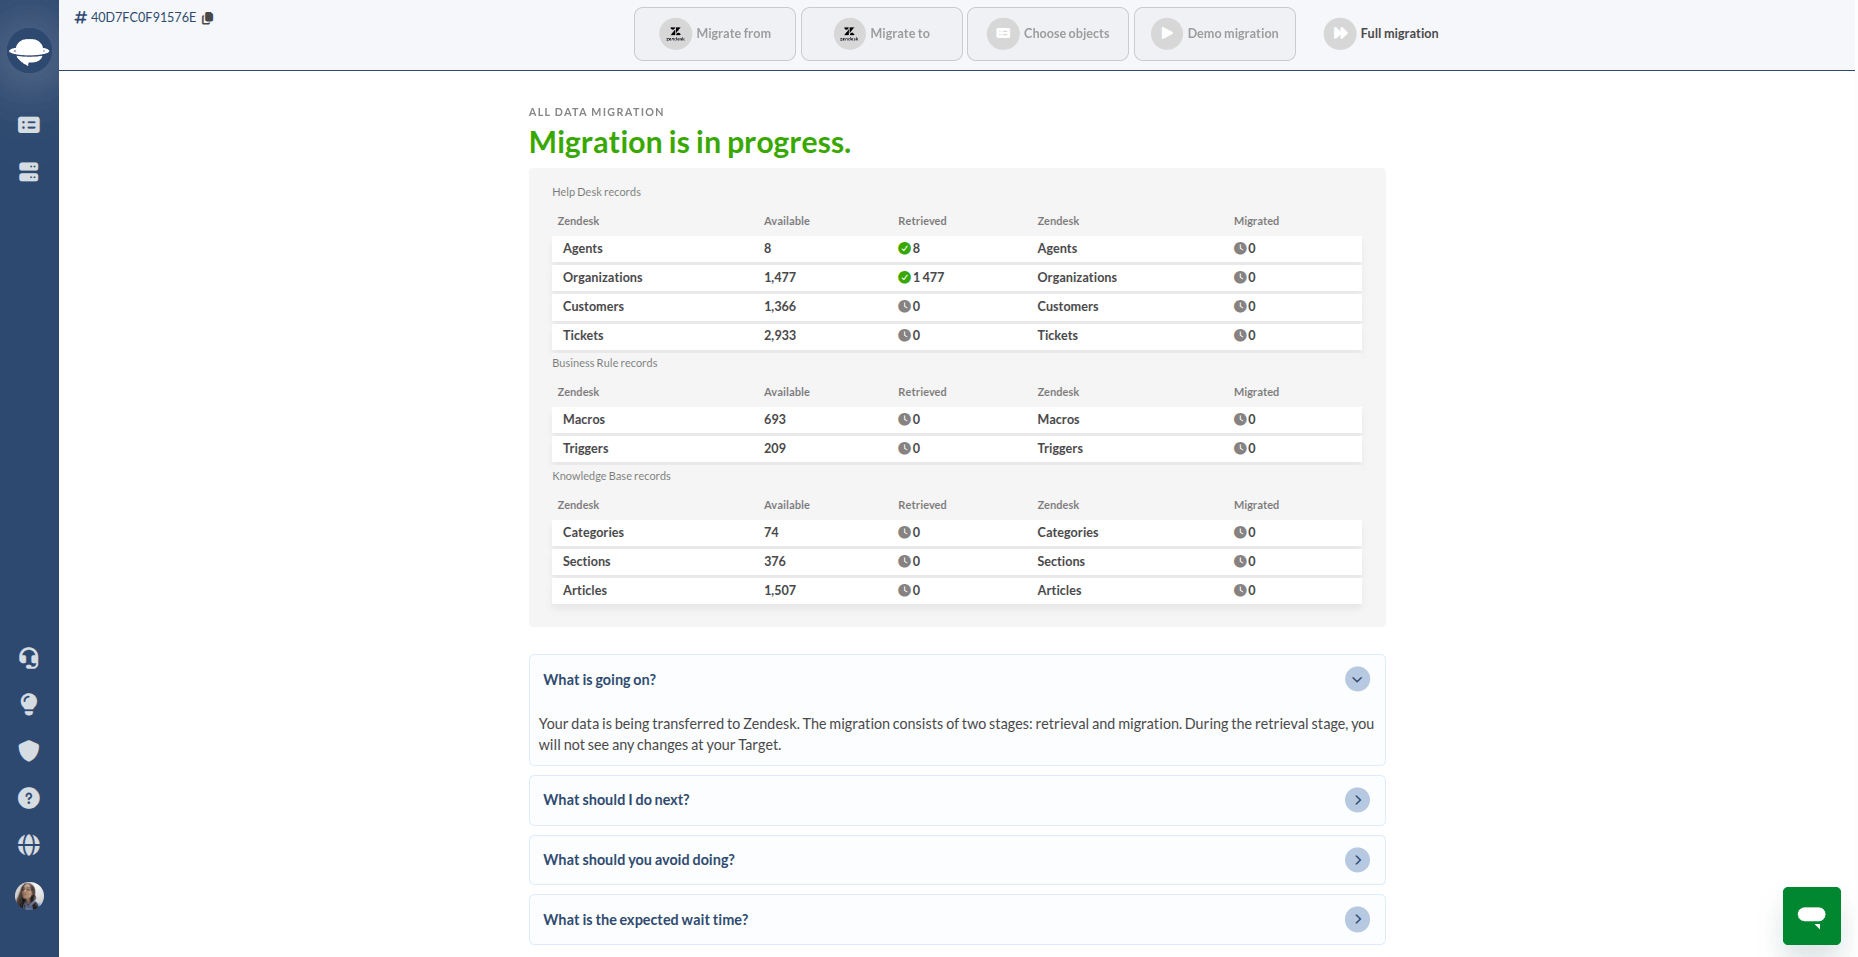Image resolution: width=1858 pixels, height=957 pixels.
Task: Click the Migration is in progress heading
Action: pyautogui.click(x=690, y=143)
